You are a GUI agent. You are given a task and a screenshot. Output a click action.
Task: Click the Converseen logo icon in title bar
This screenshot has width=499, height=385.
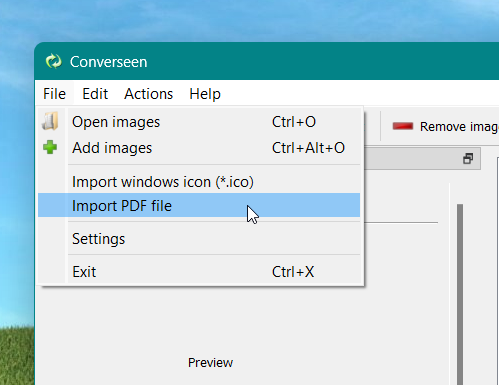coord(54,61)
